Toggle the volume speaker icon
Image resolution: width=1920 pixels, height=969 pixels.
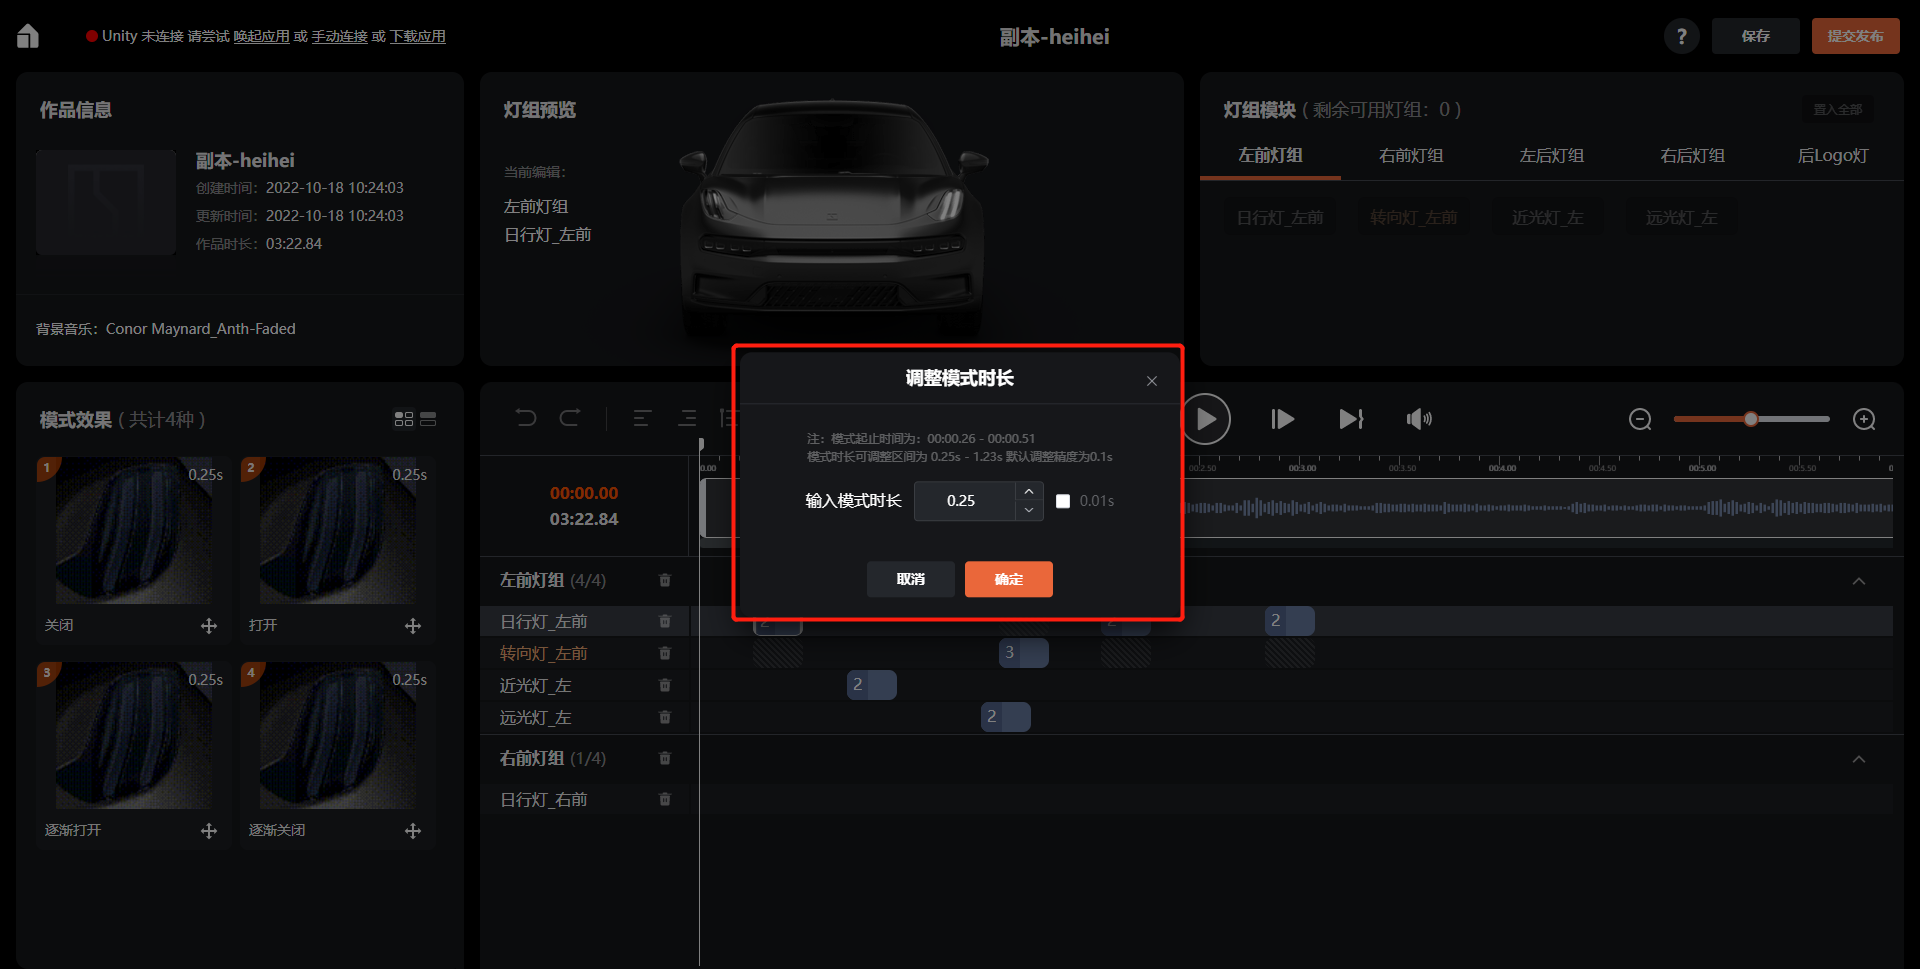click(x=1419, y=419)
